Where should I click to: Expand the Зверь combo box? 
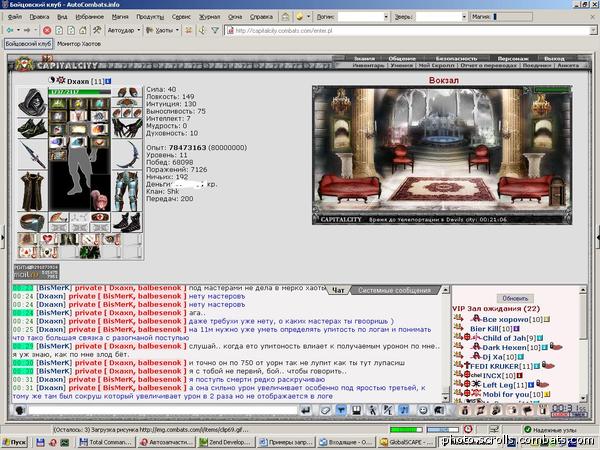click(464, 17)
